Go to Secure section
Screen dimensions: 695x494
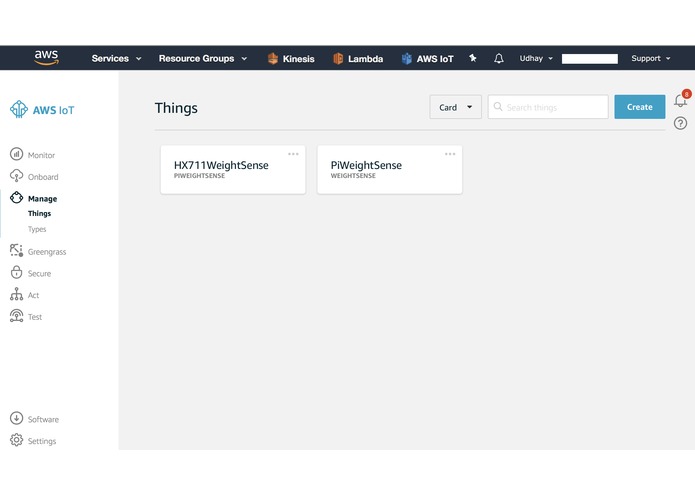coord(39,273)
